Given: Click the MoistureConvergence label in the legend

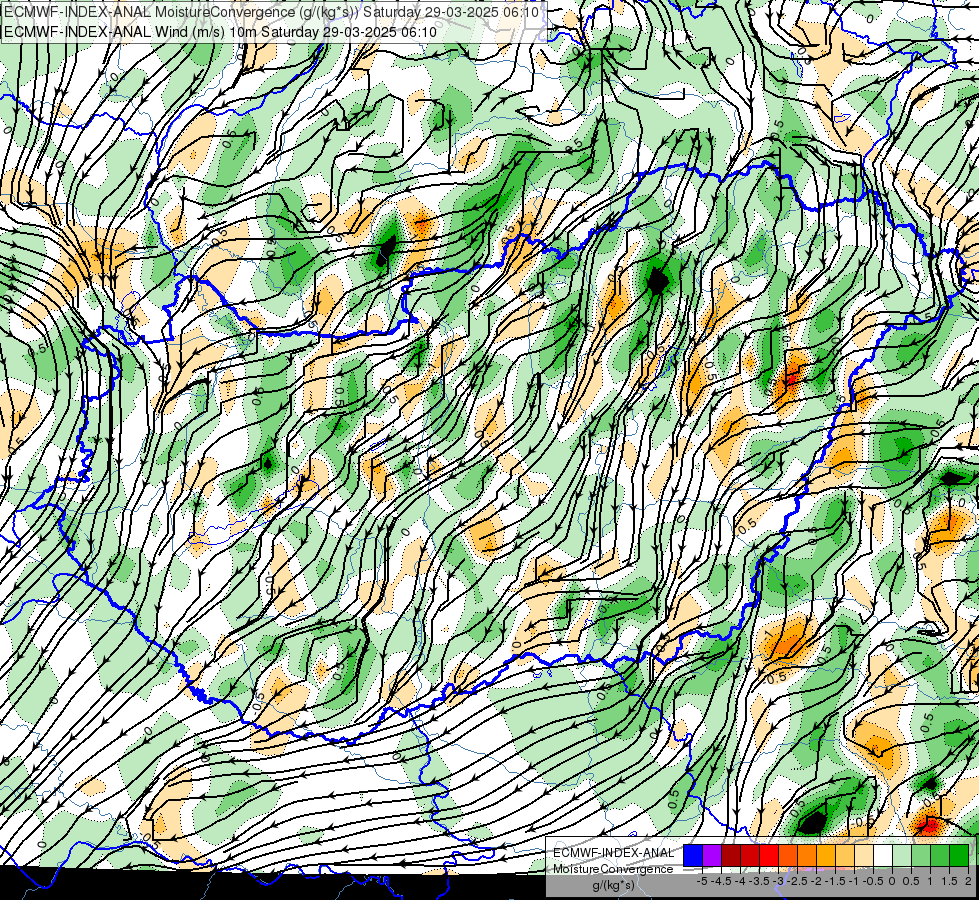Looking at the screenshot, I should [x=613, y=869].
